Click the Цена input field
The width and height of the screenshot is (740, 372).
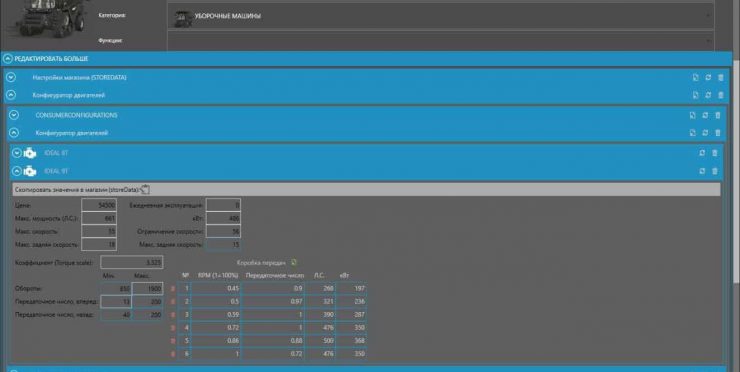point(99,205)
